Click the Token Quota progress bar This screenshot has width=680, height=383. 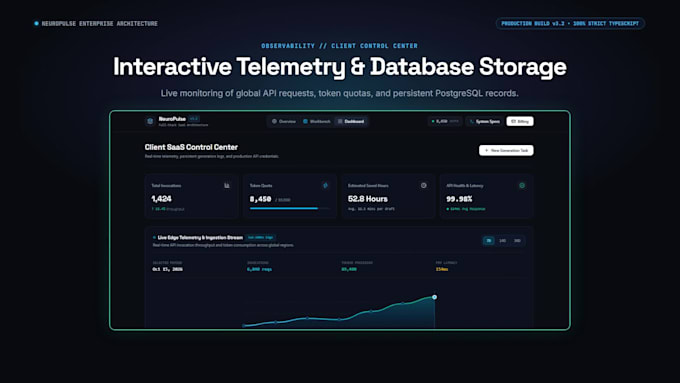(289, 209)
